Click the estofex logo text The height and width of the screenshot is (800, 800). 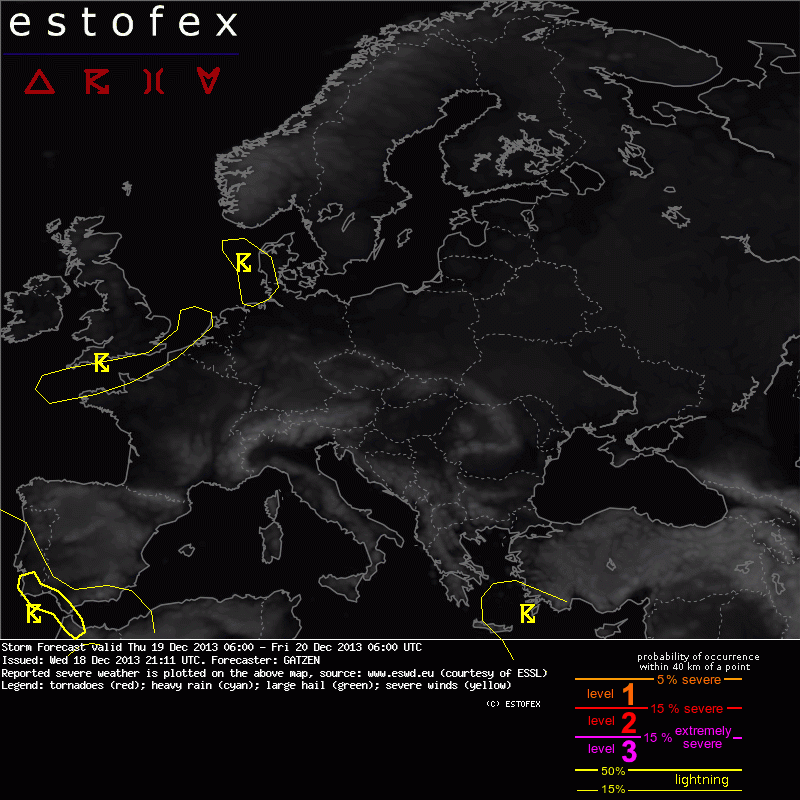click(123, 23)
